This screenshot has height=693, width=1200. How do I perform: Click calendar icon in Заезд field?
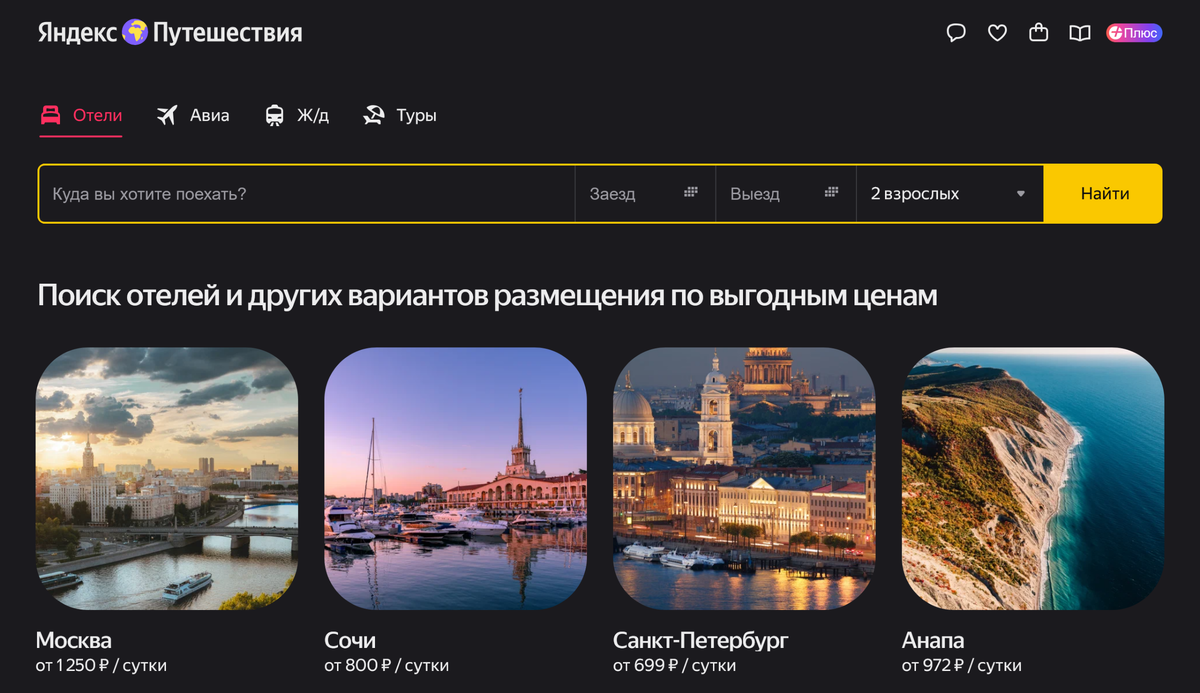pos(691,193)
